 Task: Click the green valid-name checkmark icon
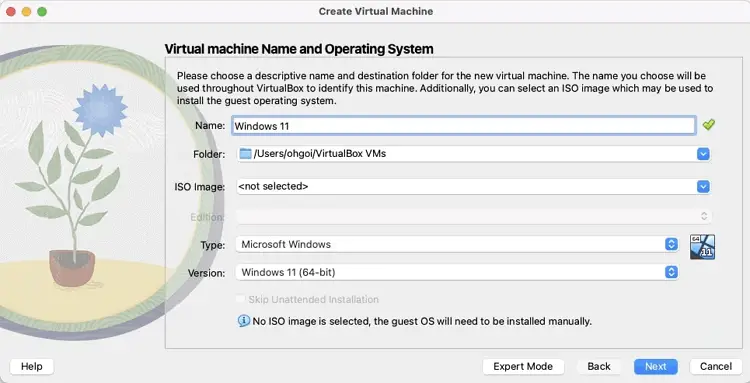click(x=708, y=125)
